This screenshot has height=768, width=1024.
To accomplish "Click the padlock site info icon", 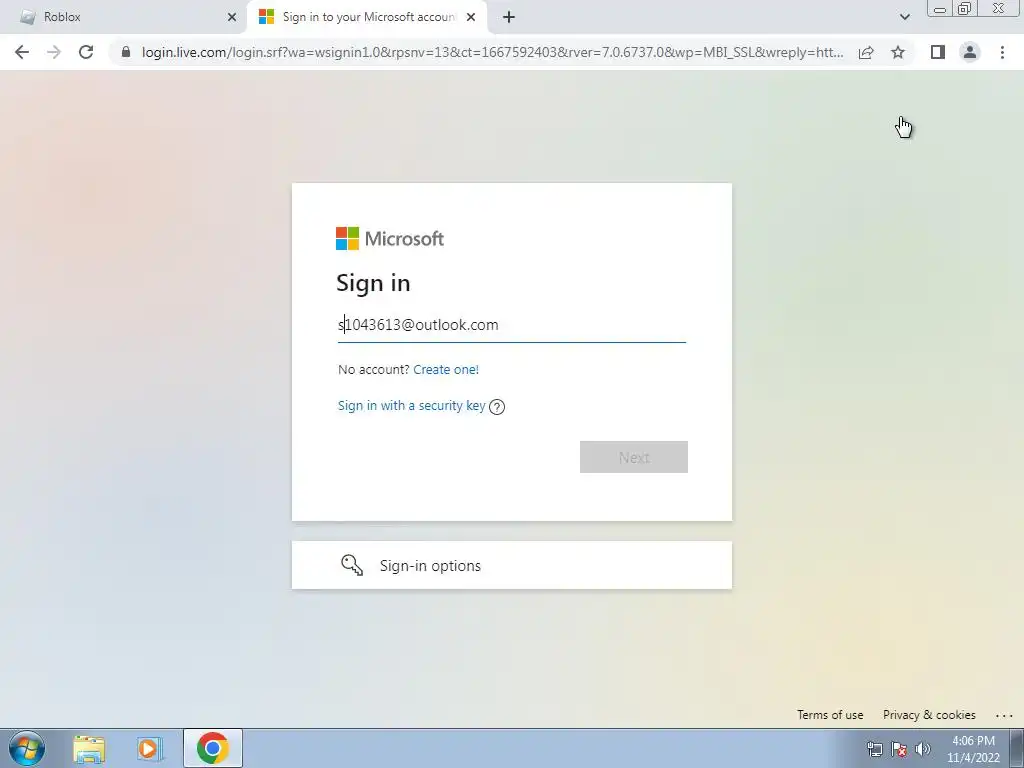I will click(126, 52).
